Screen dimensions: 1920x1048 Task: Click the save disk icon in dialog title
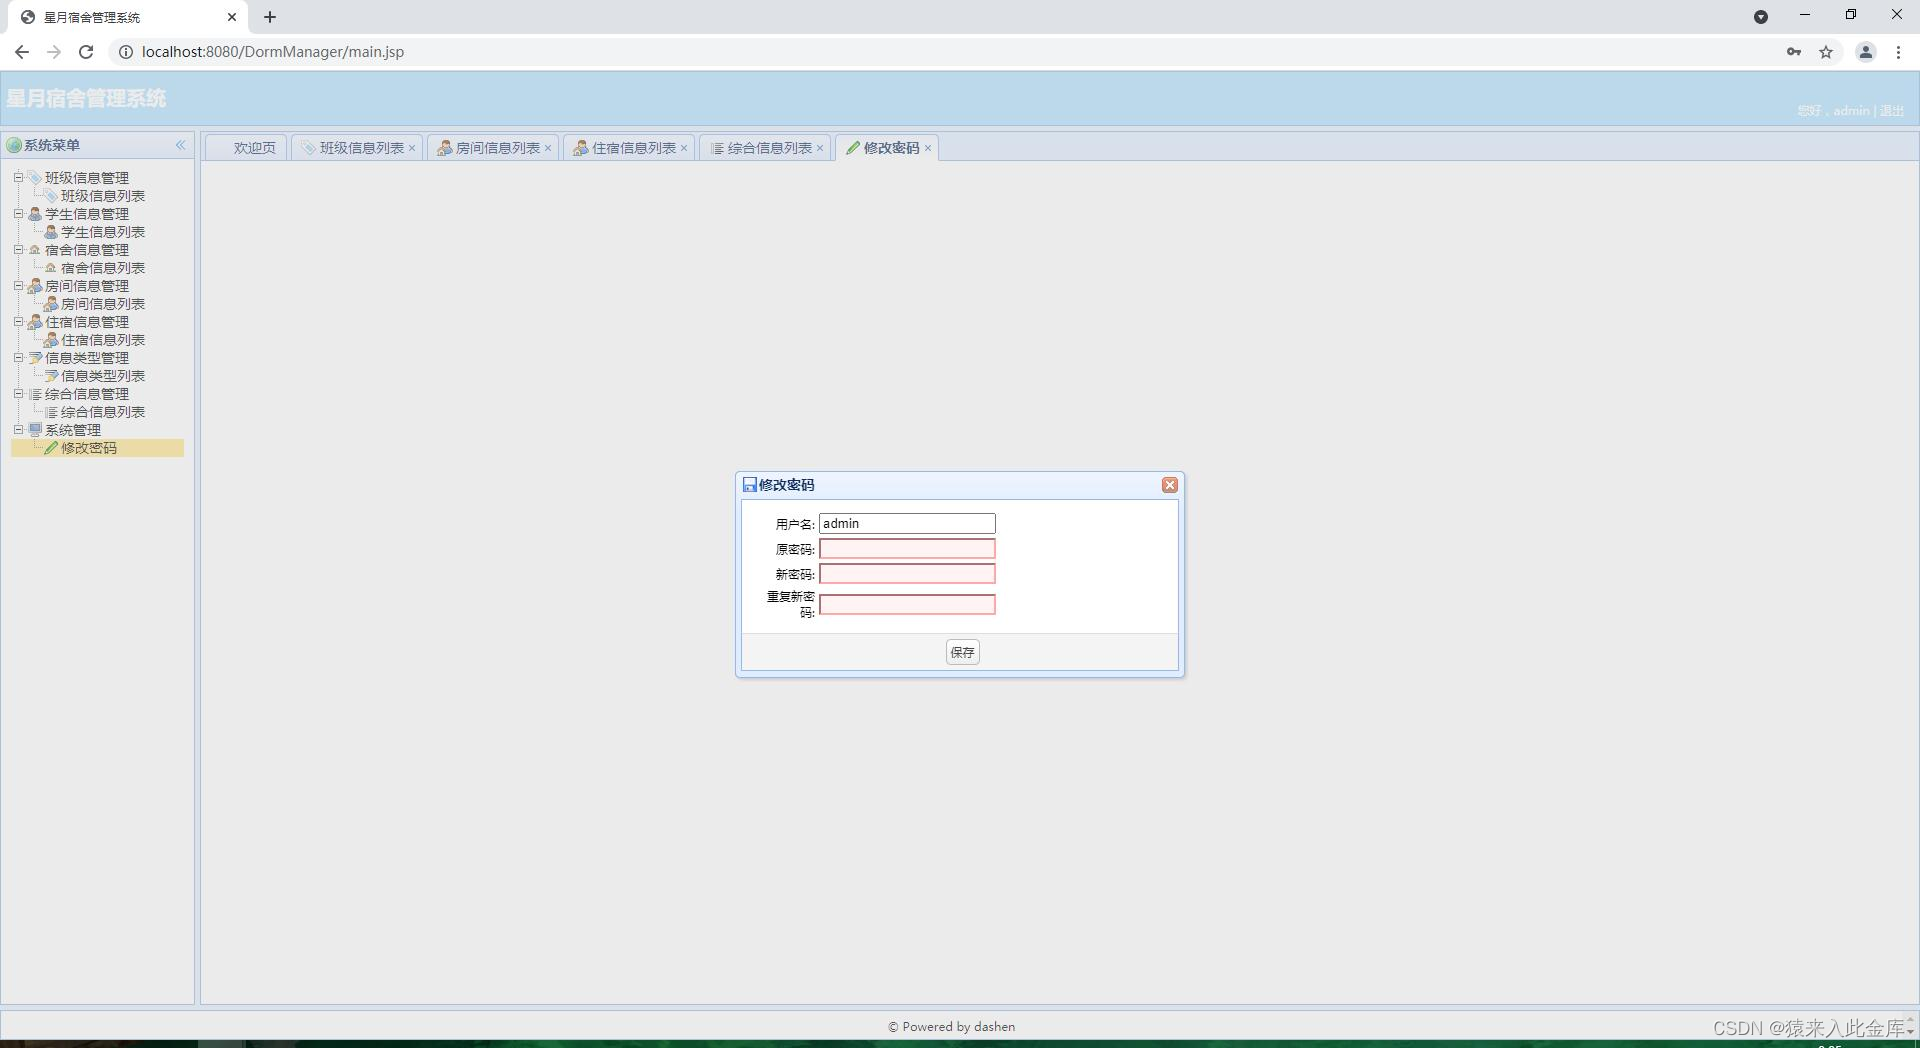coord(750,485)
